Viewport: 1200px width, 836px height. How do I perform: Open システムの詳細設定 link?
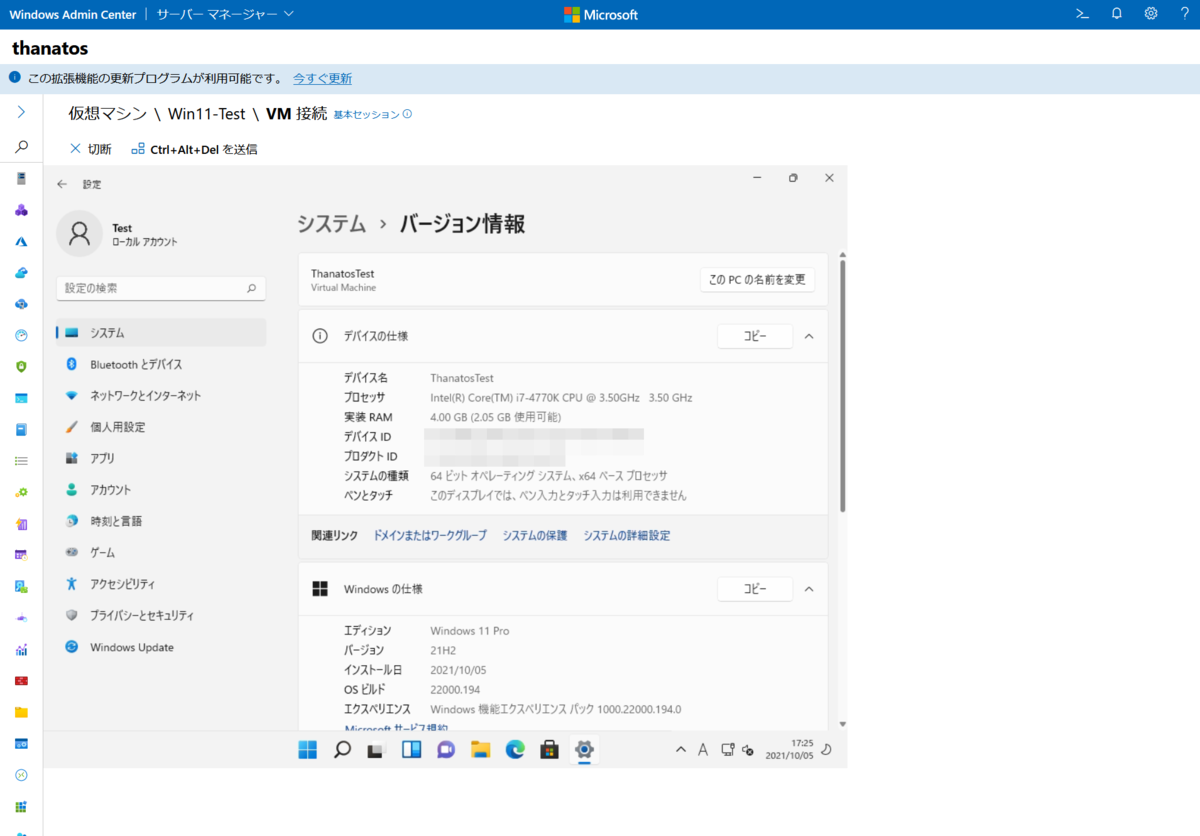[627, 536]
